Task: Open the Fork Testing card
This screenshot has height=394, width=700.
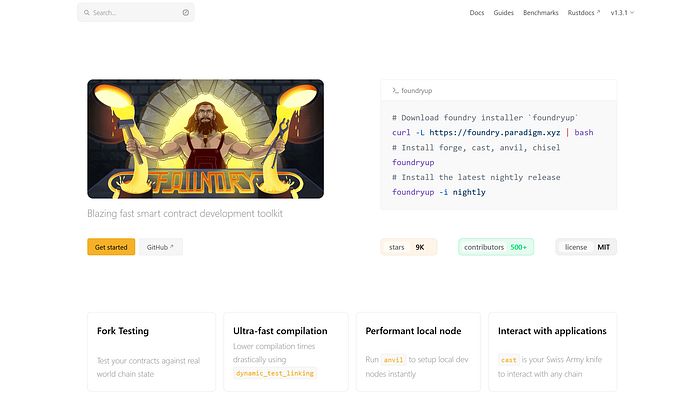Action: (151, 352)
